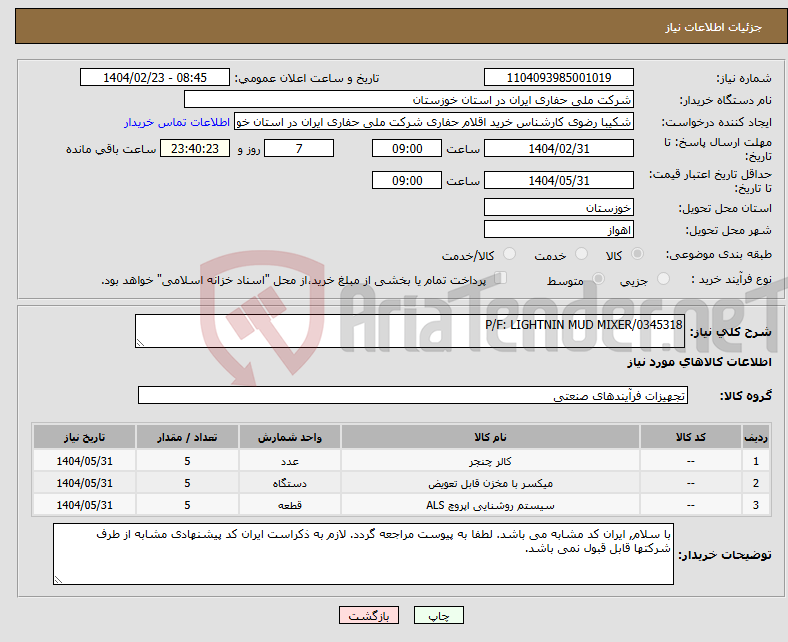Image resolution: width=788 pixels, height=642 pixels.
Task: Click the کد کالا column header
Action: point(691,437)
